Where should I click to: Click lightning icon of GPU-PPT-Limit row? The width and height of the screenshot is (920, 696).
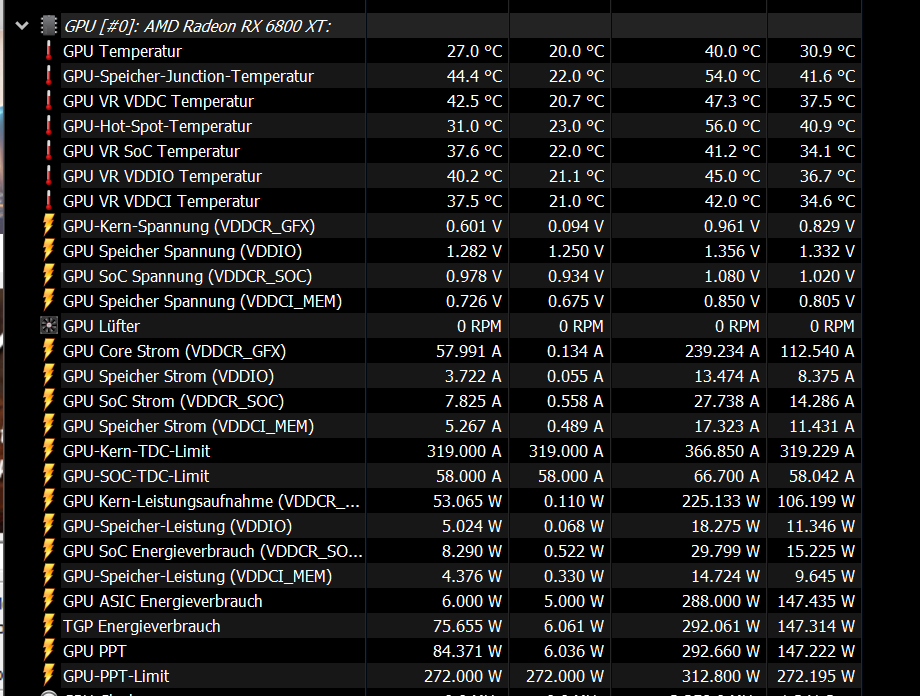tap(49, 676)
